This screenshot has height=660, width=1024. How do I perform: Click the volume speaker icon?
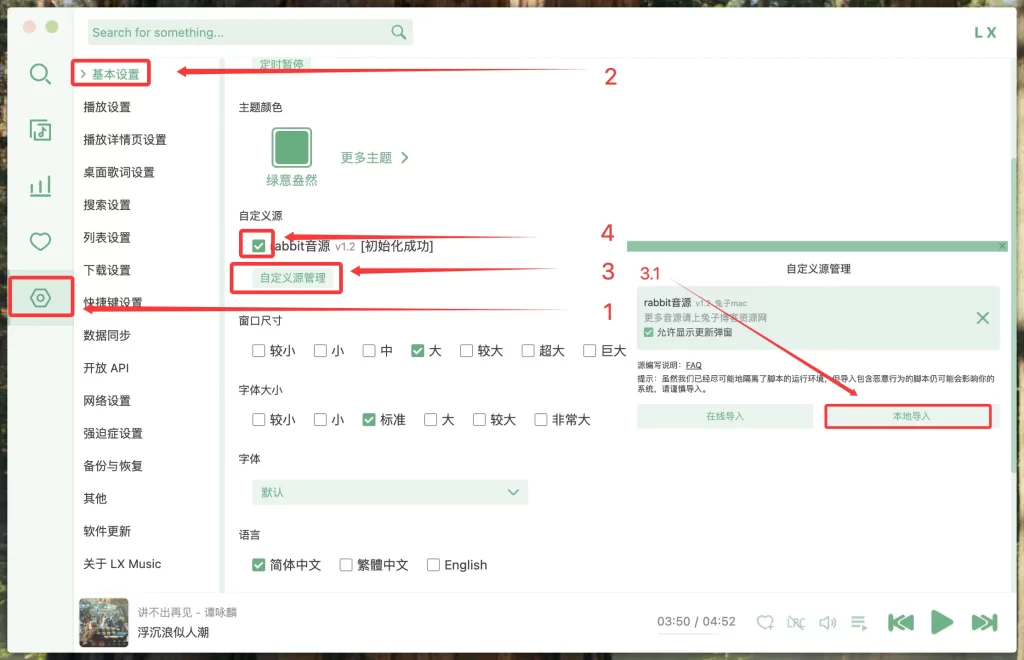click(827, 622)
